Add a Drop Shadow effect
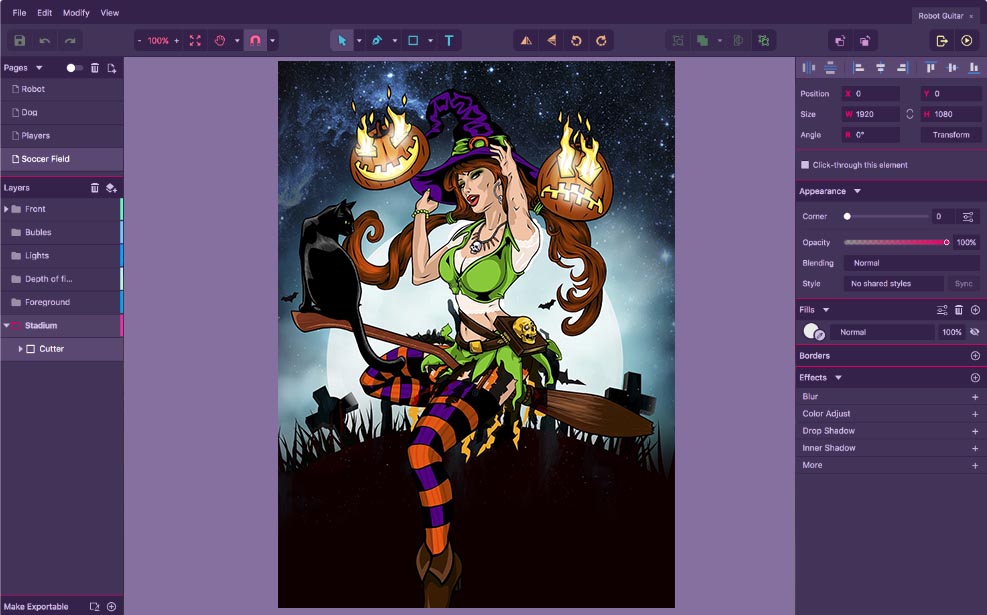Screen dimensions: 987x615 pos(975,431)
